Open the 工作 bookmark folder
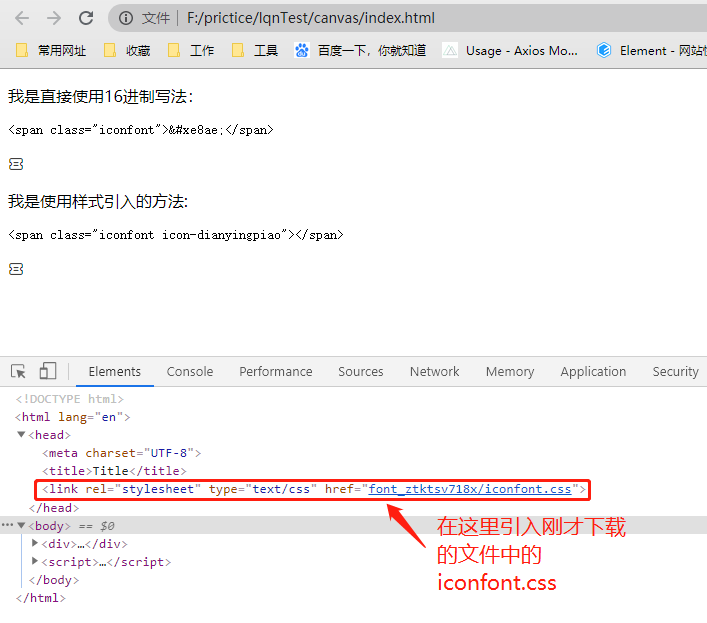The height and width of the screenshot is (623, 707). (191, 50)
